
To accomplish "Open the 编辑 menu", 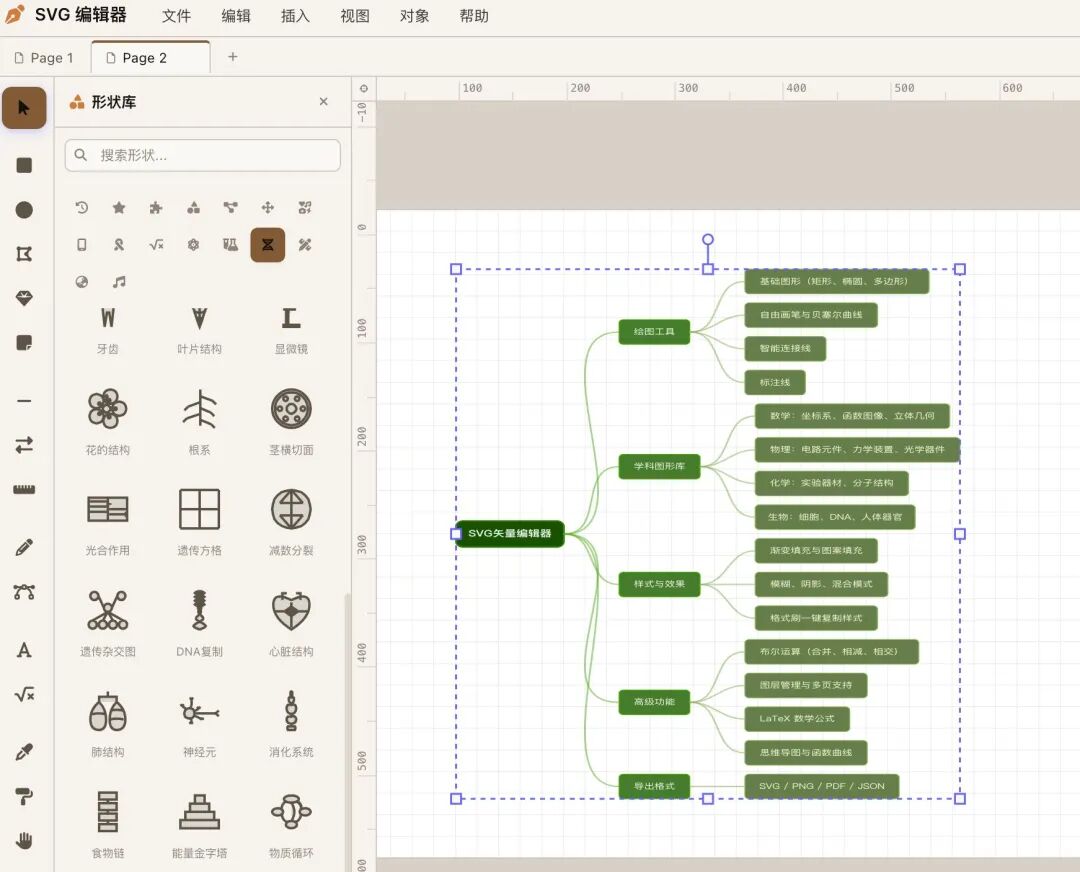I will (236, 16).
